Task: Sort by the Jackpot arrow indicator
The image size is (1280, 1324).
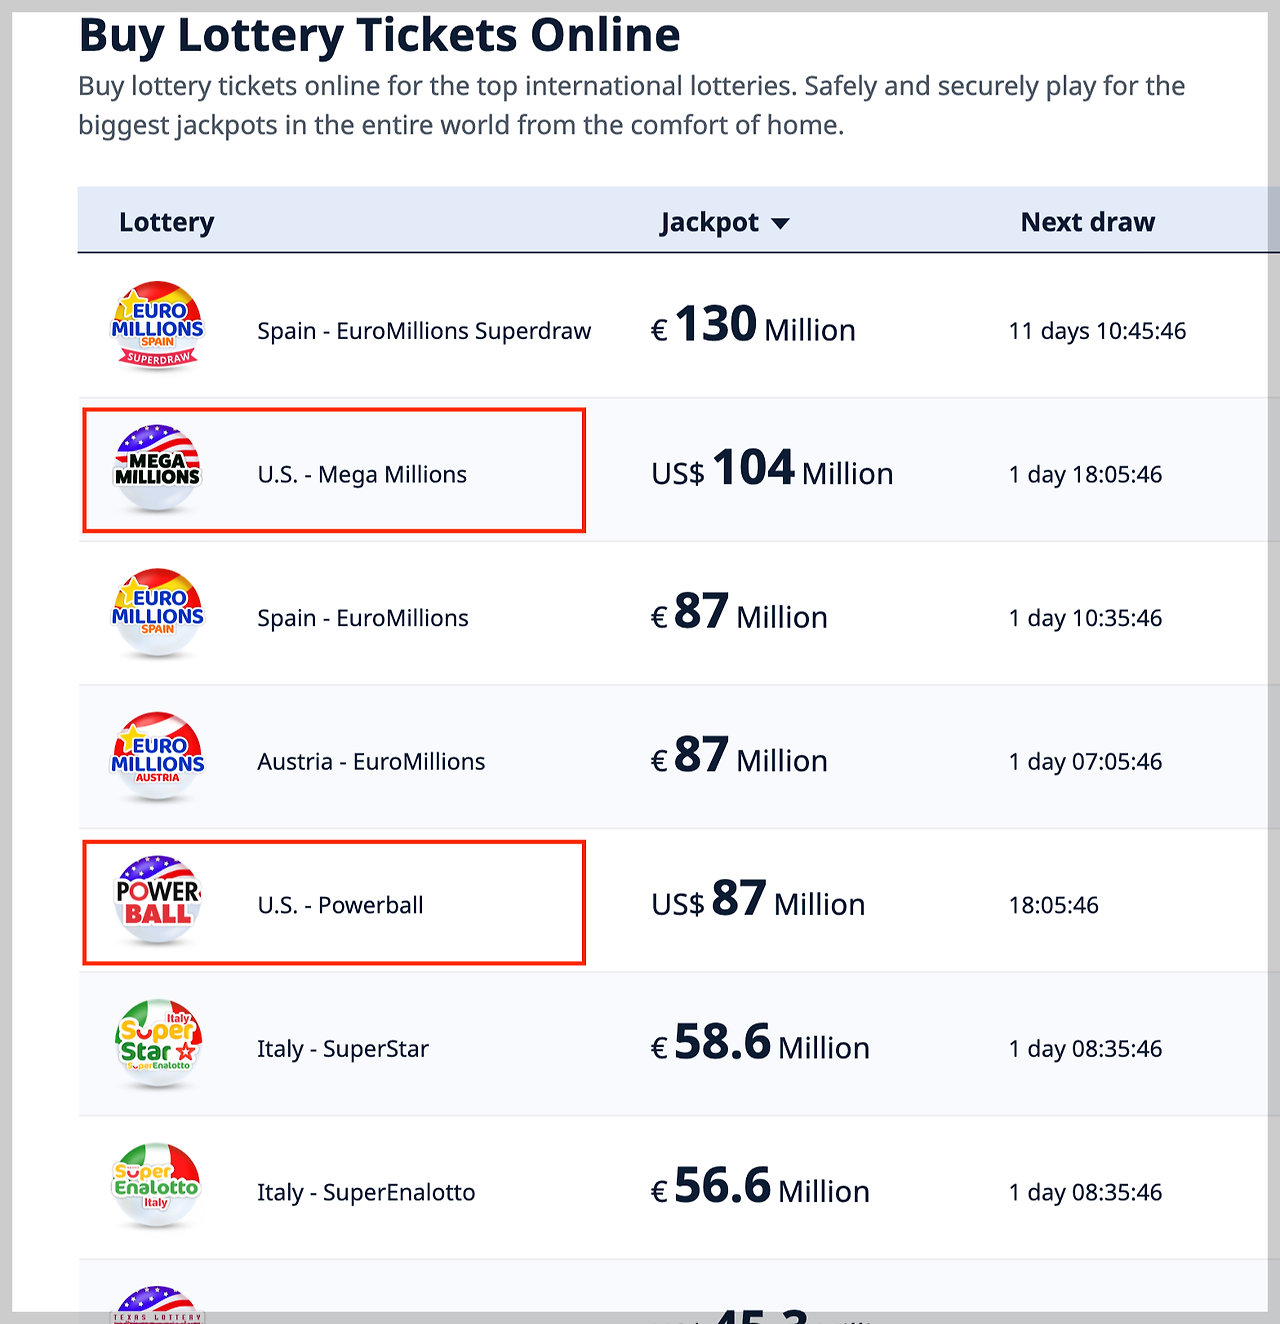Action: (781, 223)
